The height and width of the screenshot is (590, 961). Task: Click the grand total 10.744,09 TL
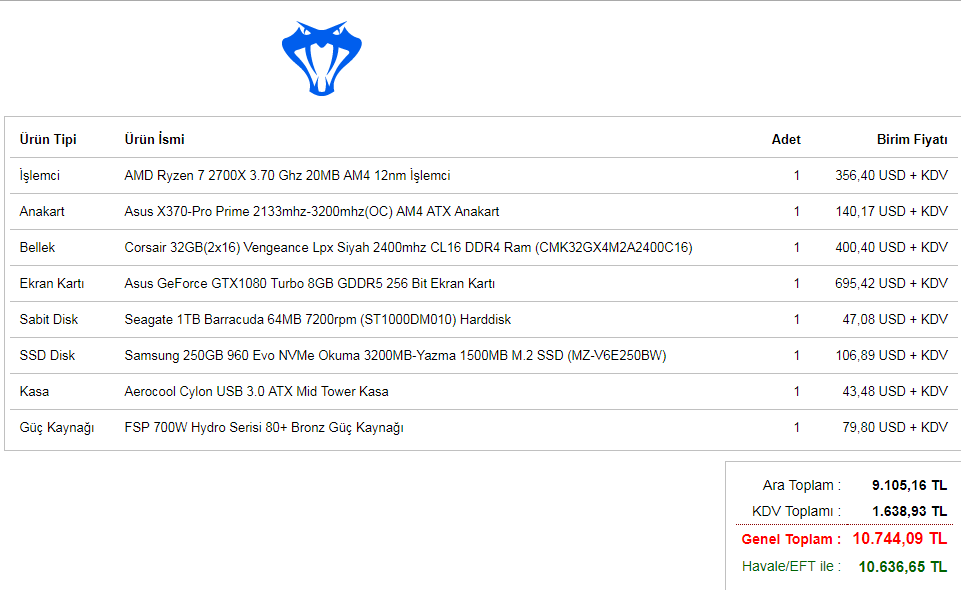click(x=900, y=539)
